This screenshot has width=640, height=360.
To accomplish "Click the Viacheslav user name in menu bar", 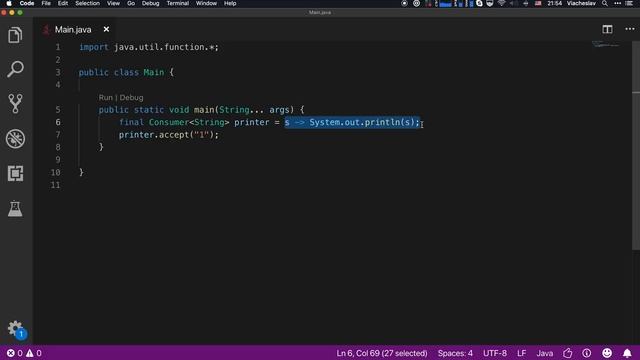I will coord(581,3).
